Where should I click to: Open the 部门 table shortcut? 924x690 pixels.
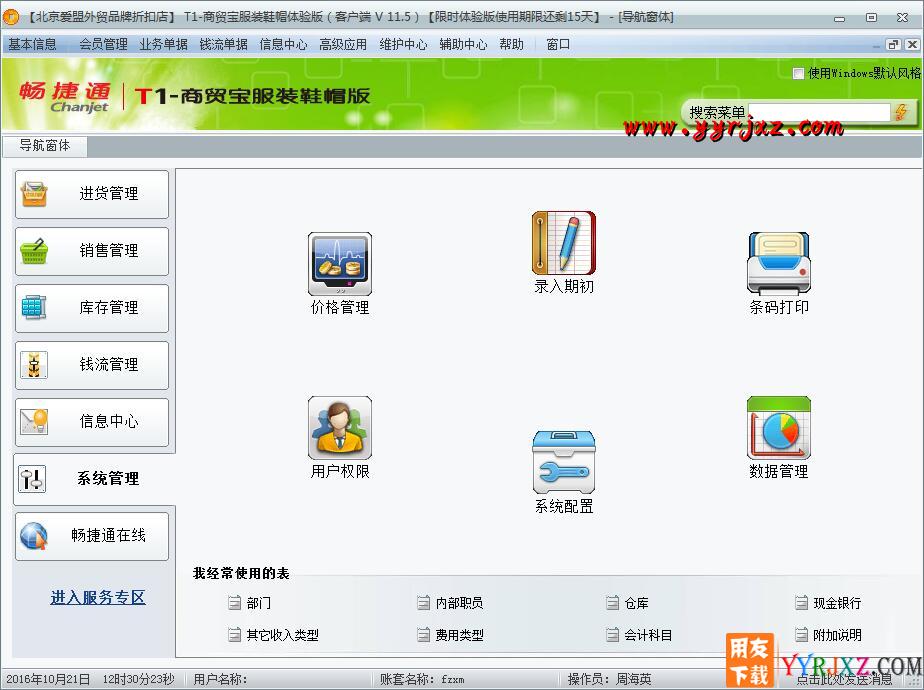pyautogui.click(x=250, y=603)
